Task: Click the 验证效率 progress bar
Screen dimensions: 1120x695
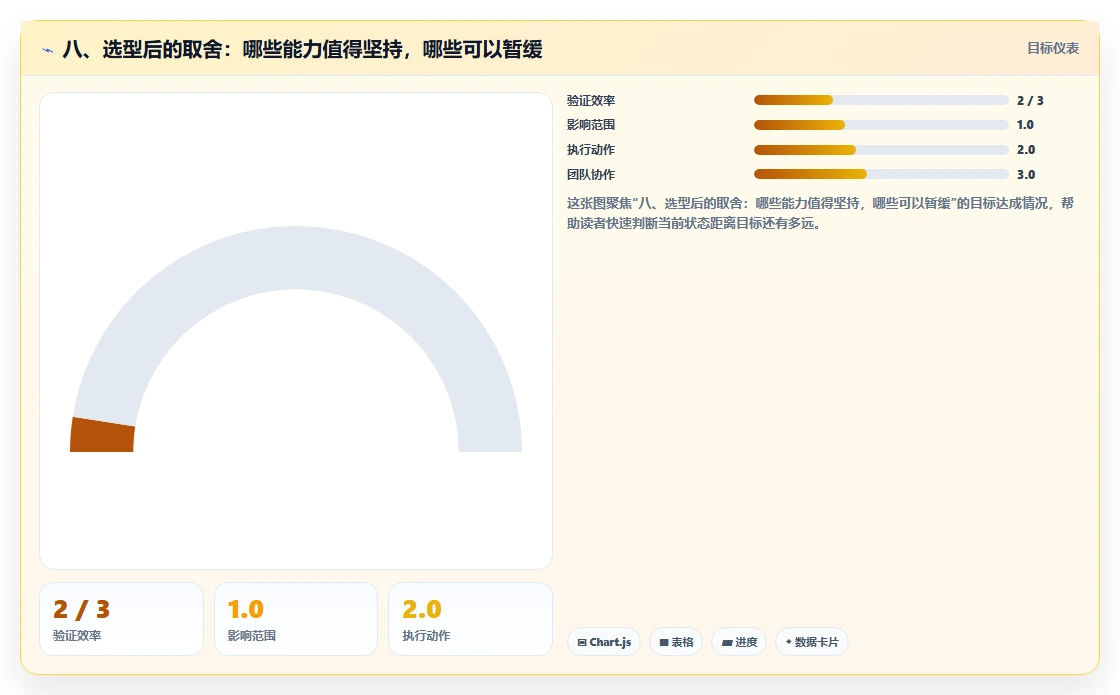Action: pyautogui.click(x=881, y=101)
